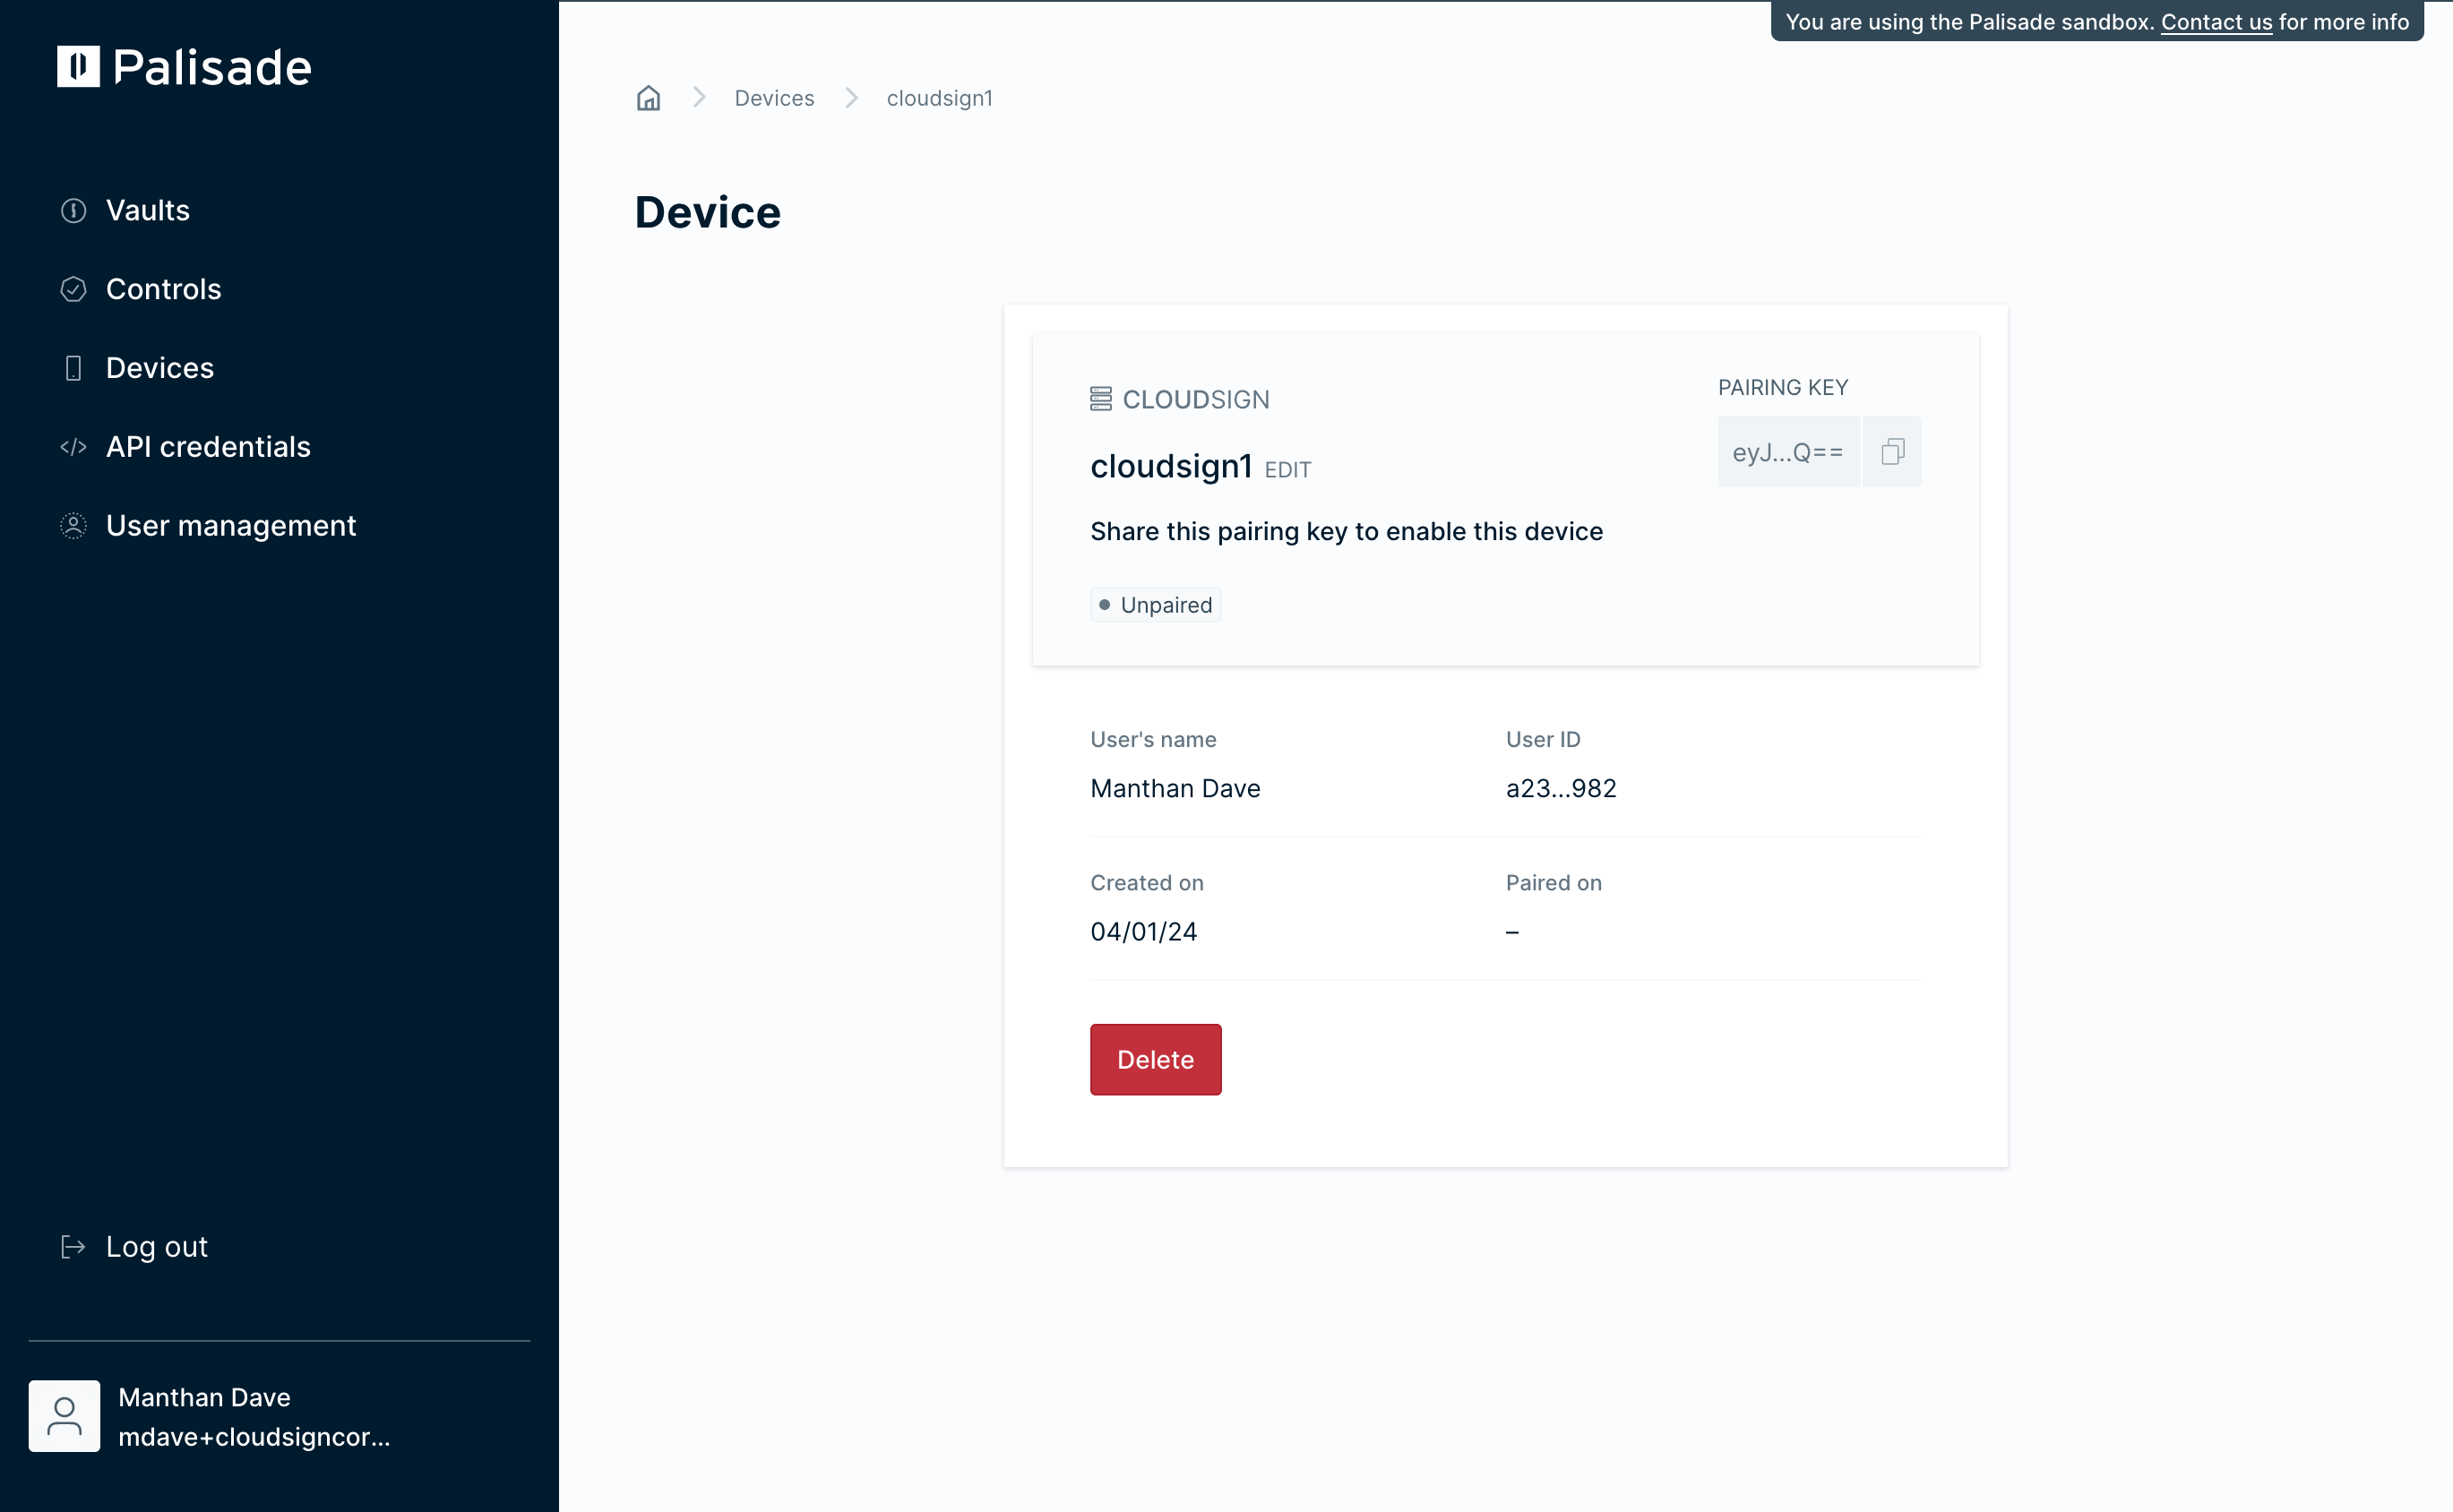Navigate to Devices breadcrumb link
This screenshot has height=1512, width=2453.
[x=774, y=98]
